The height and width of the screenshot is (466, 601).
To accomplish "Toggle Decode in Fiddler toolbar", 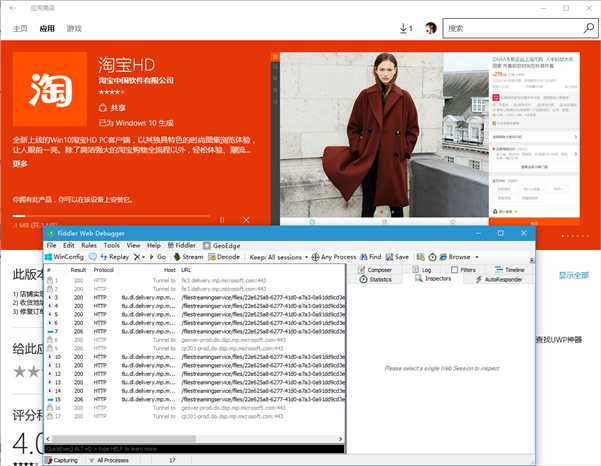I will point(224,257).
